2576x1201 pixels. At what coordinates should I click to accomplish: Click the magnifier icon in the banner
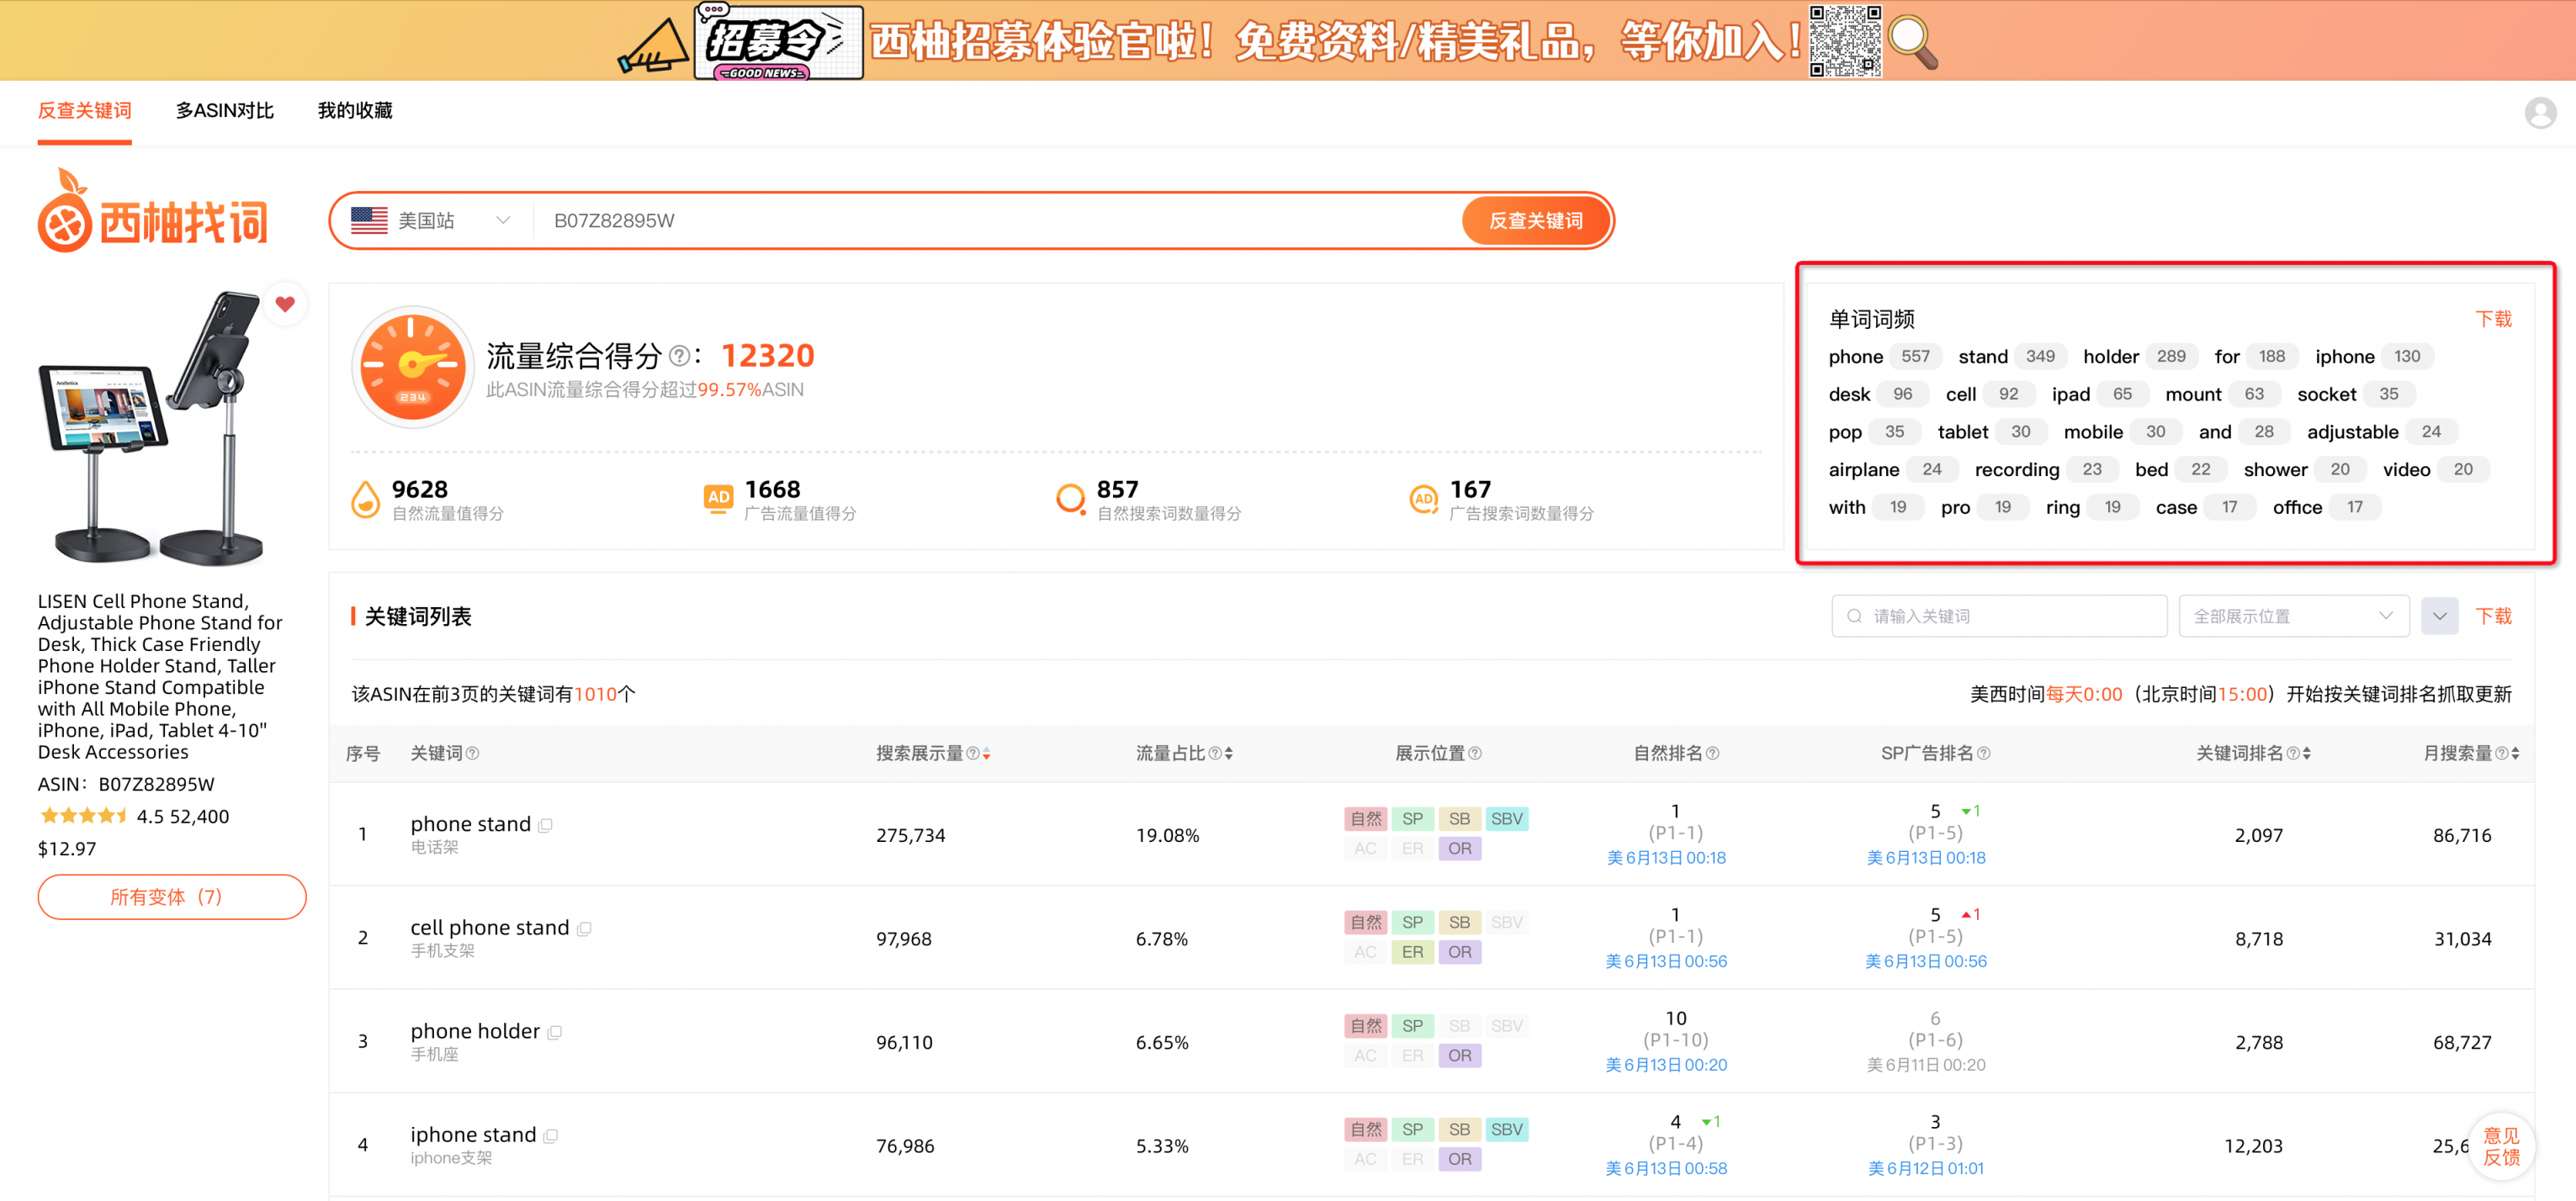1913,42
